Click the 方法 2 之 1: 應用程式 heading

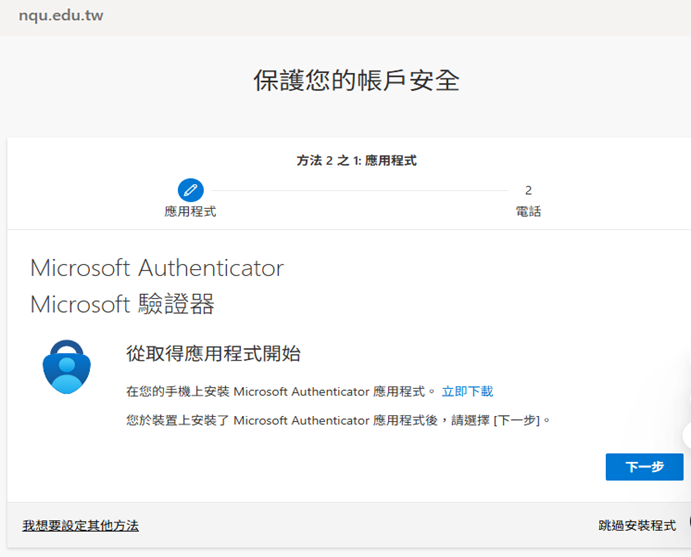click(x=356, y=160)
